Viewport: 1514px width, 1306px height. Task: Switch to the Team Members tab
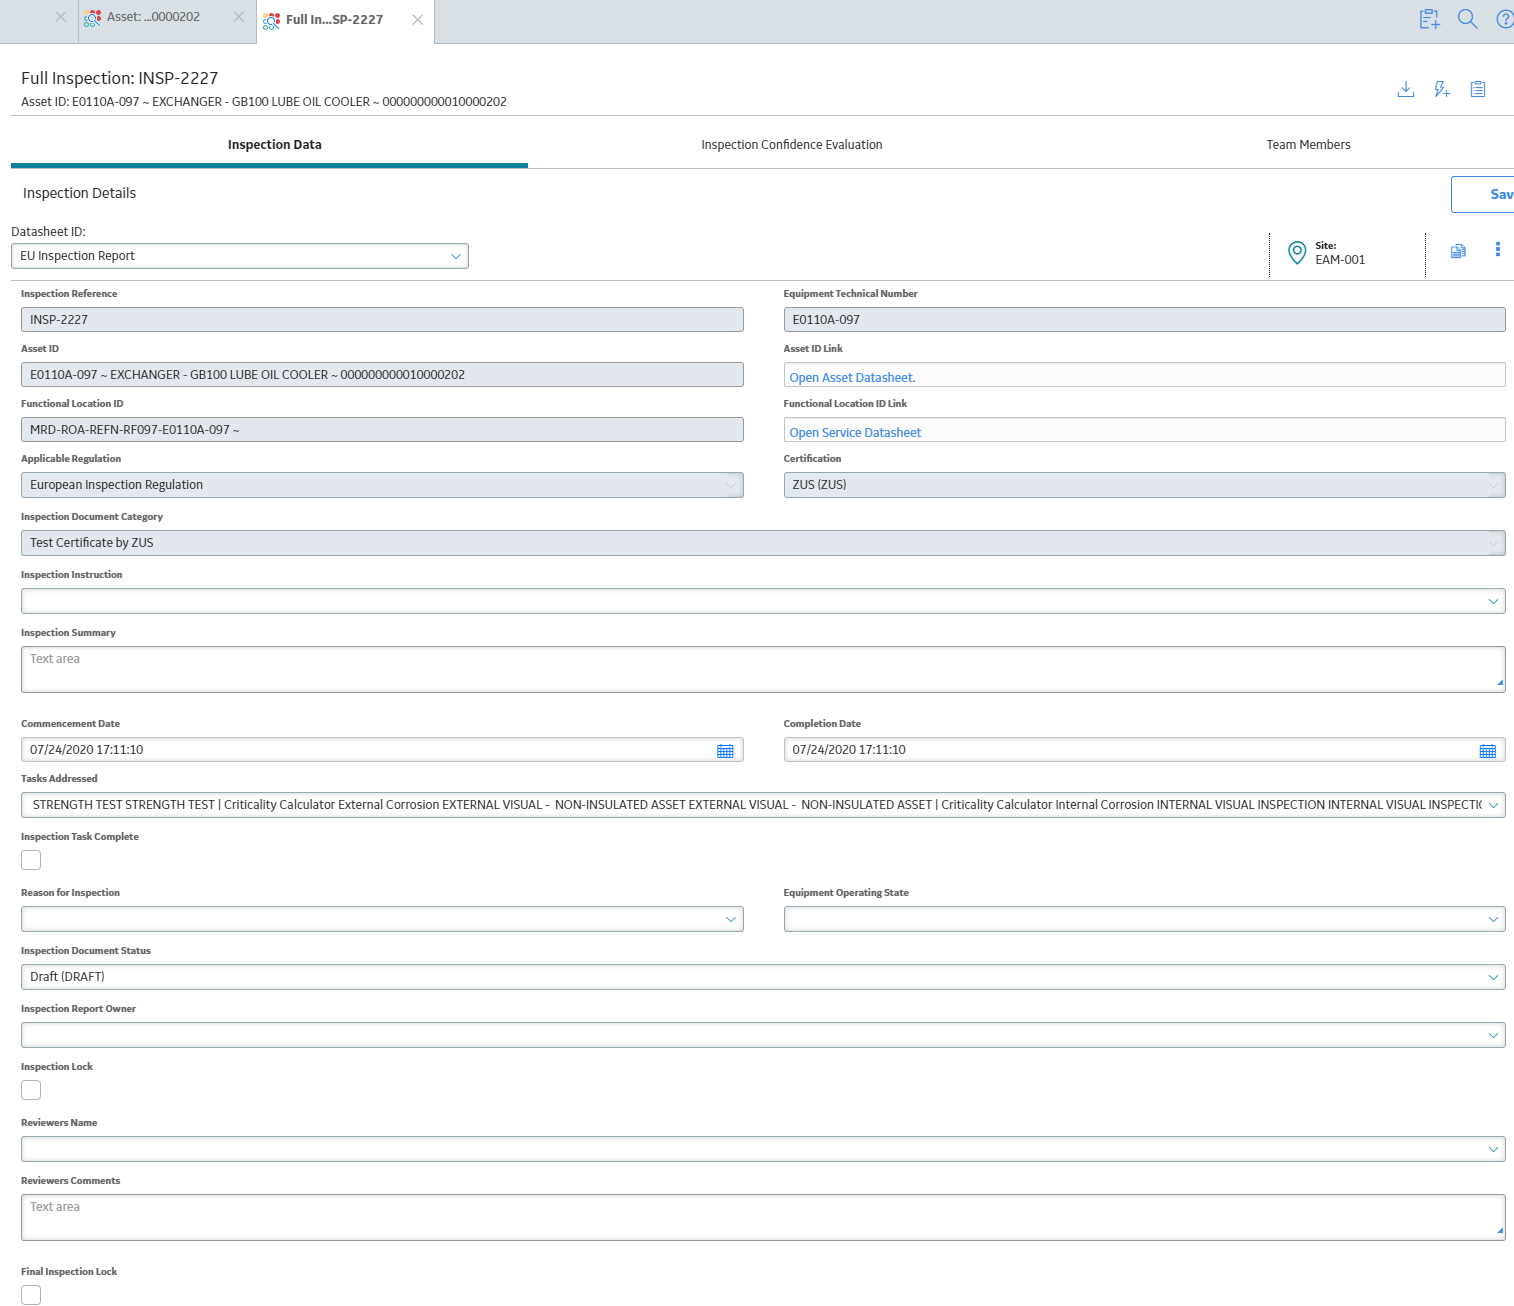point(1308,145)
